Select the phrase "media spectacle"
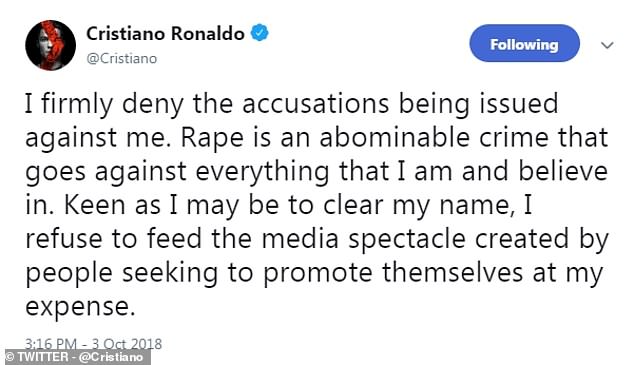This screenshot has width=634, height=365. tap(363, 240)
